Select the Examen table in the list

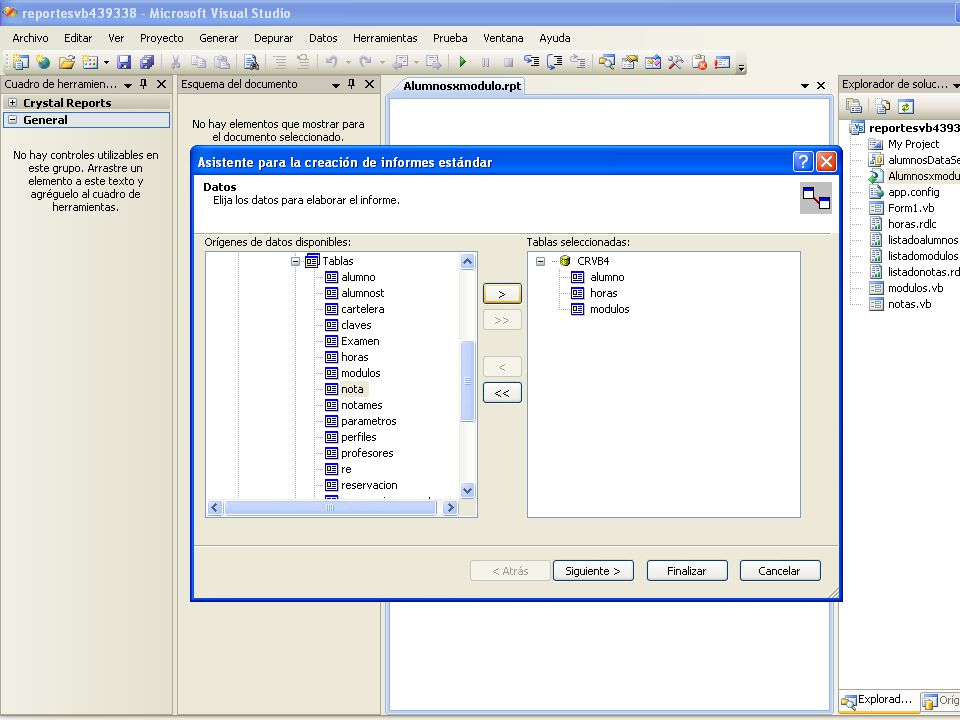(x=360, y=341)
